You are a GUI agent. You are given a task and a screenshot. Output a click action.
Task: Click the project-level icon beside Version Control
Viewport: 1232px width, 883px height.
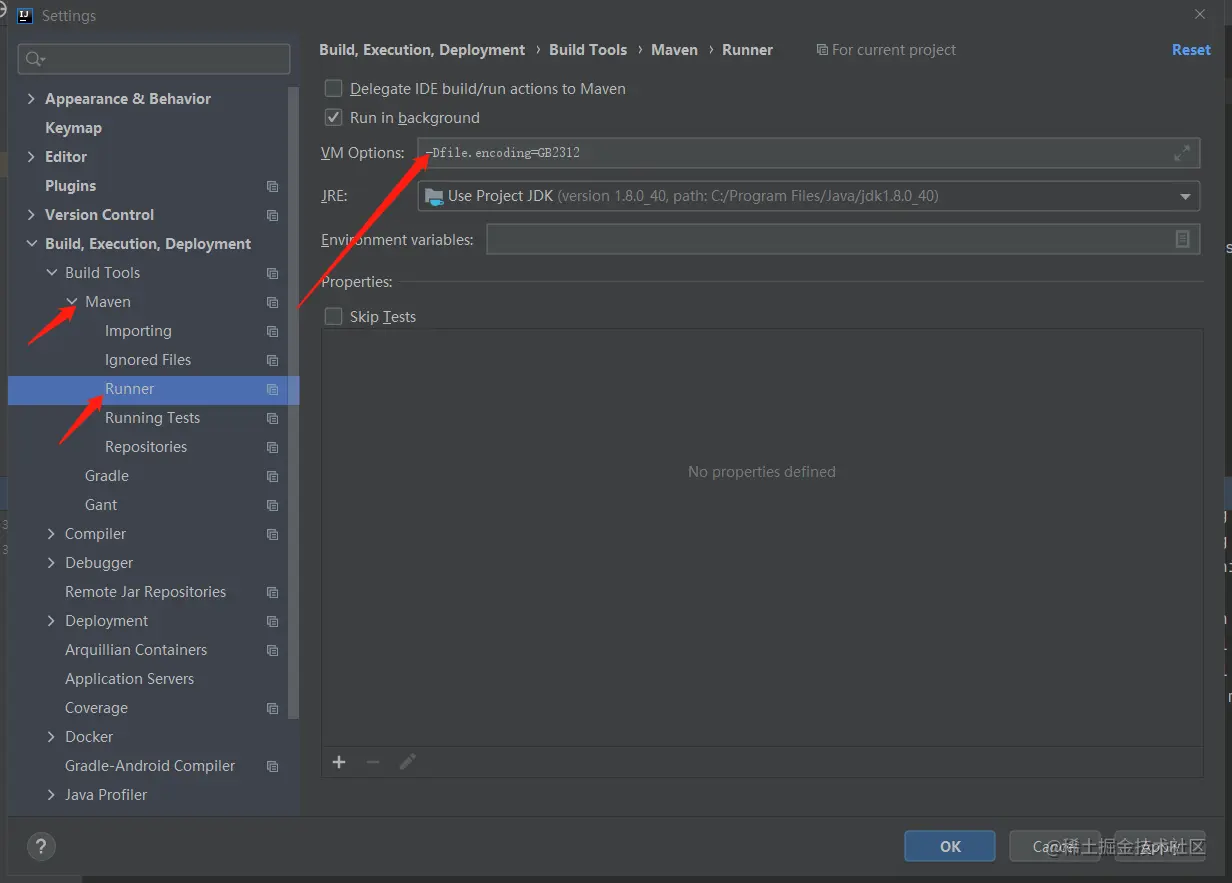pos(272,215)
